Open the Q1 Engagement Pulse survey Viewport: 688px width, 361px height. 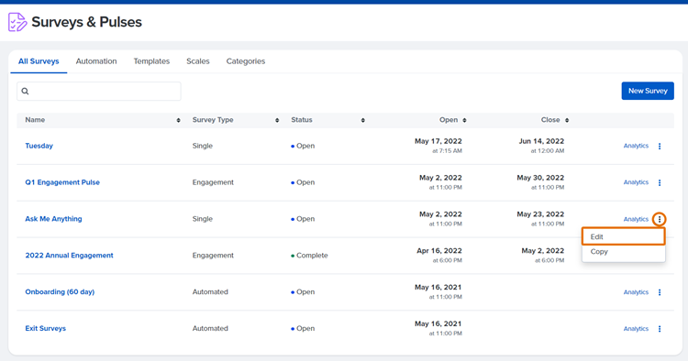pos(62,182)
